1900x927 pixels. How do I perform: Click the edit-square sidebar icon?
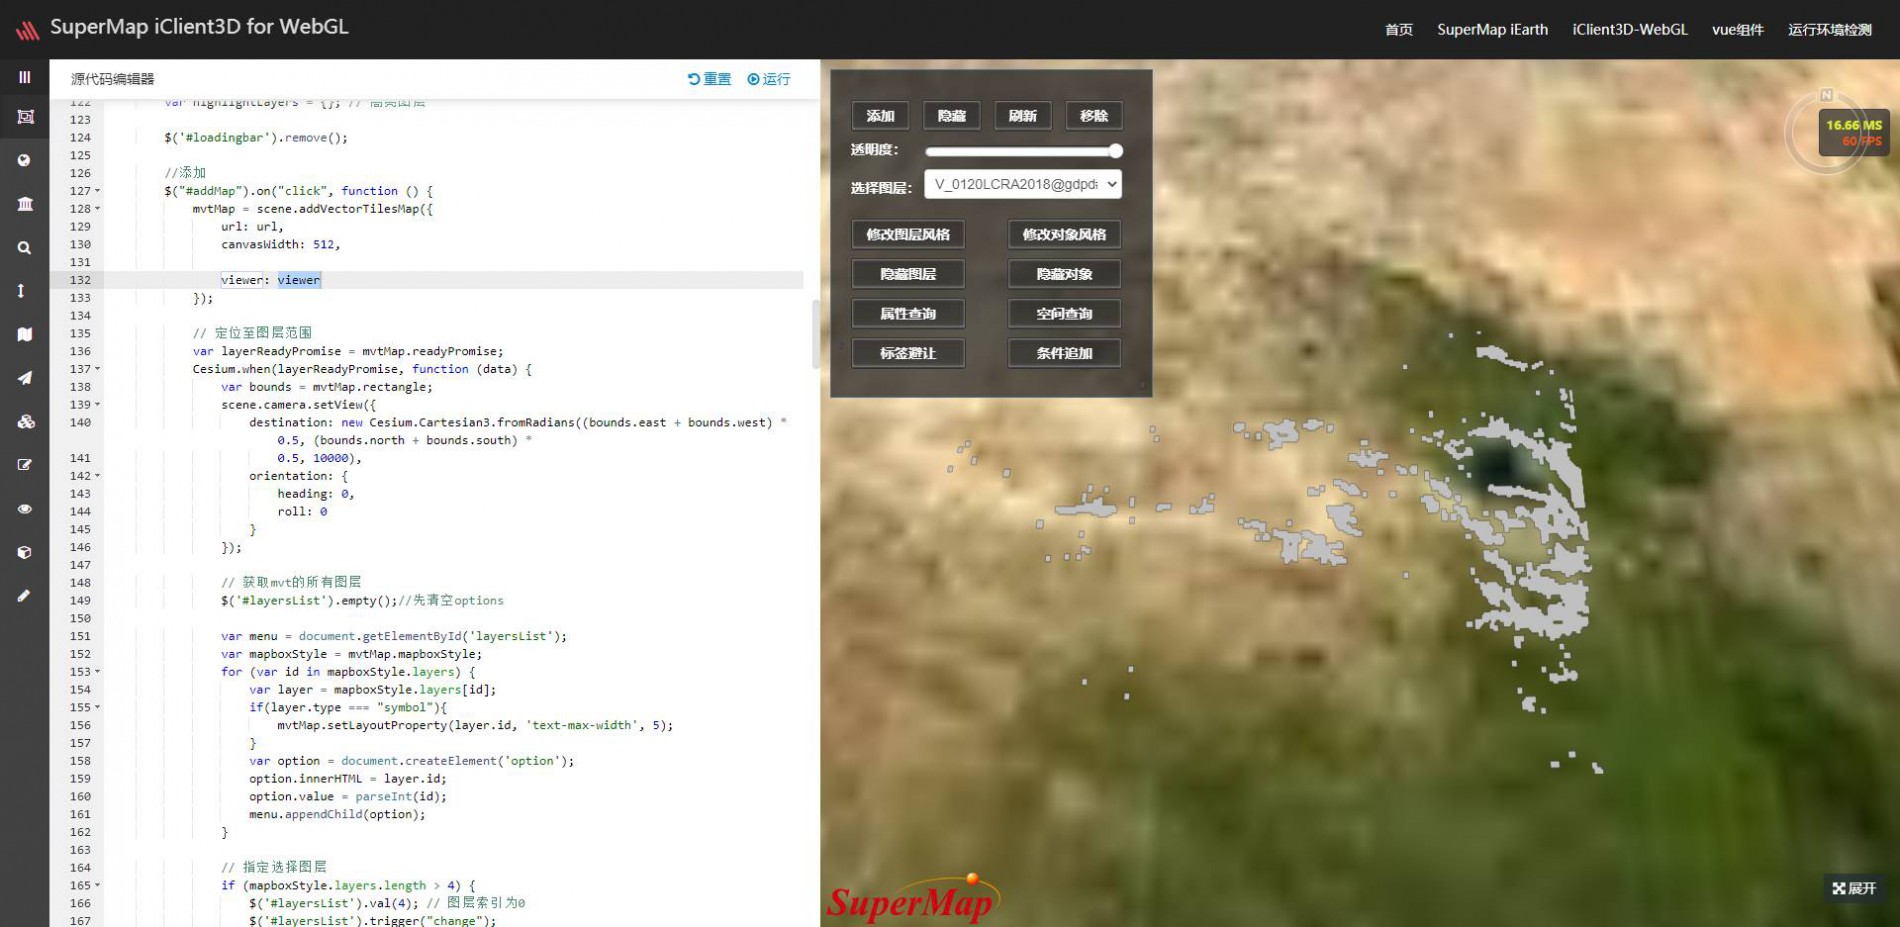click(x=25, y=465)
